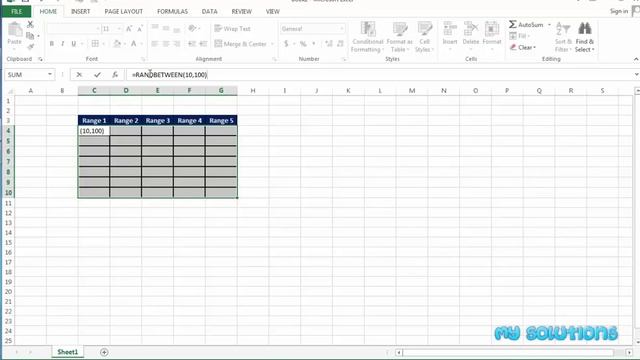
Task: Open Sort & Filter menu
Action: point(563,37)
